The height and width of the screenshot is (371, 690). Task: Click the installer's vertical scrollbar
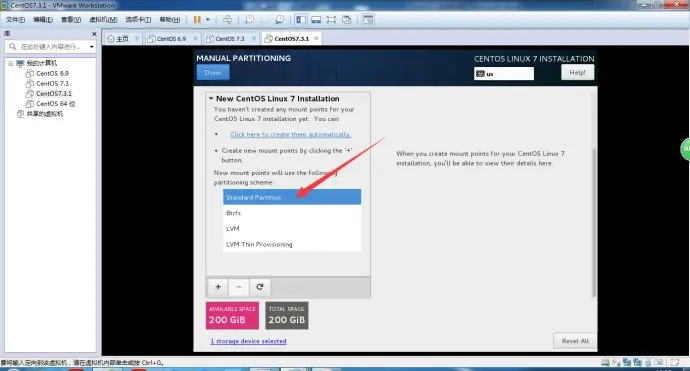[x=594, y=222]
